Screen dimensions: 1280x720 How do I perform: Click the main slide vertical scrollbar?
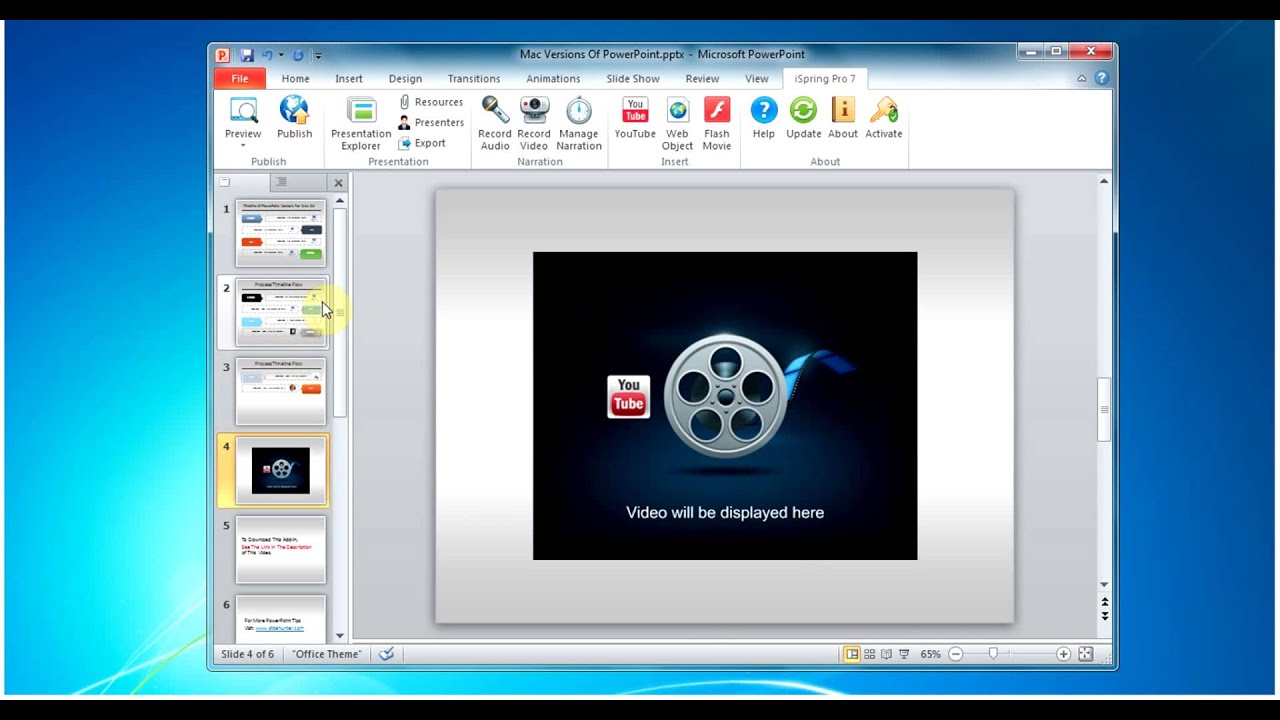pyautogui.click(x=1104, y=408)
